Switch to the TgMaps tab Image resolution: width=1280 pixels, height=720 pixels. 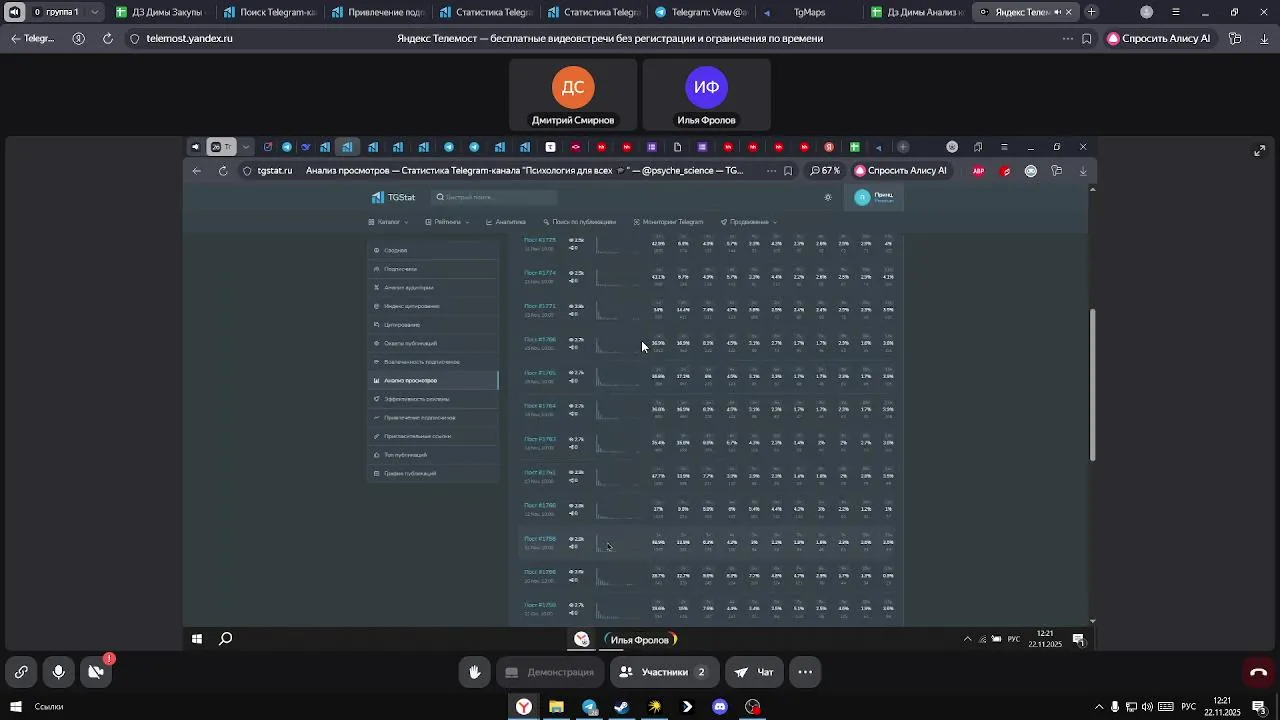coord(808,12)
